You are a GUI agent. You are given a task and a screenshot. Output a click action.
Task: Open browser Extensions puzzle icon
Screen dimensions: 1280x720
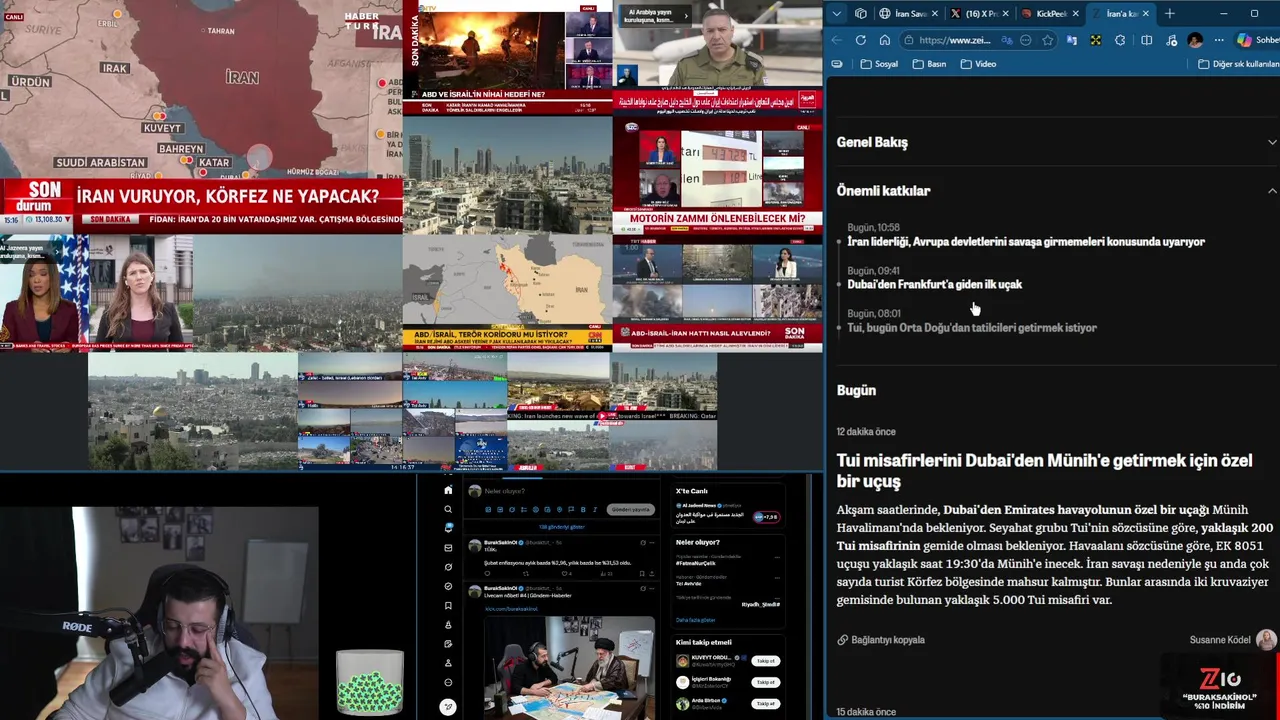(x=1120, y=40)
